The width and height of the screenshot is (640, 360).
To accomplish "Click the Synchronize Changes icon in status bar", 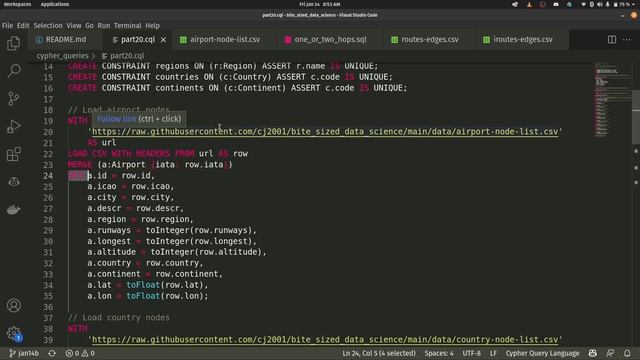I will click(x=52, y=353).
